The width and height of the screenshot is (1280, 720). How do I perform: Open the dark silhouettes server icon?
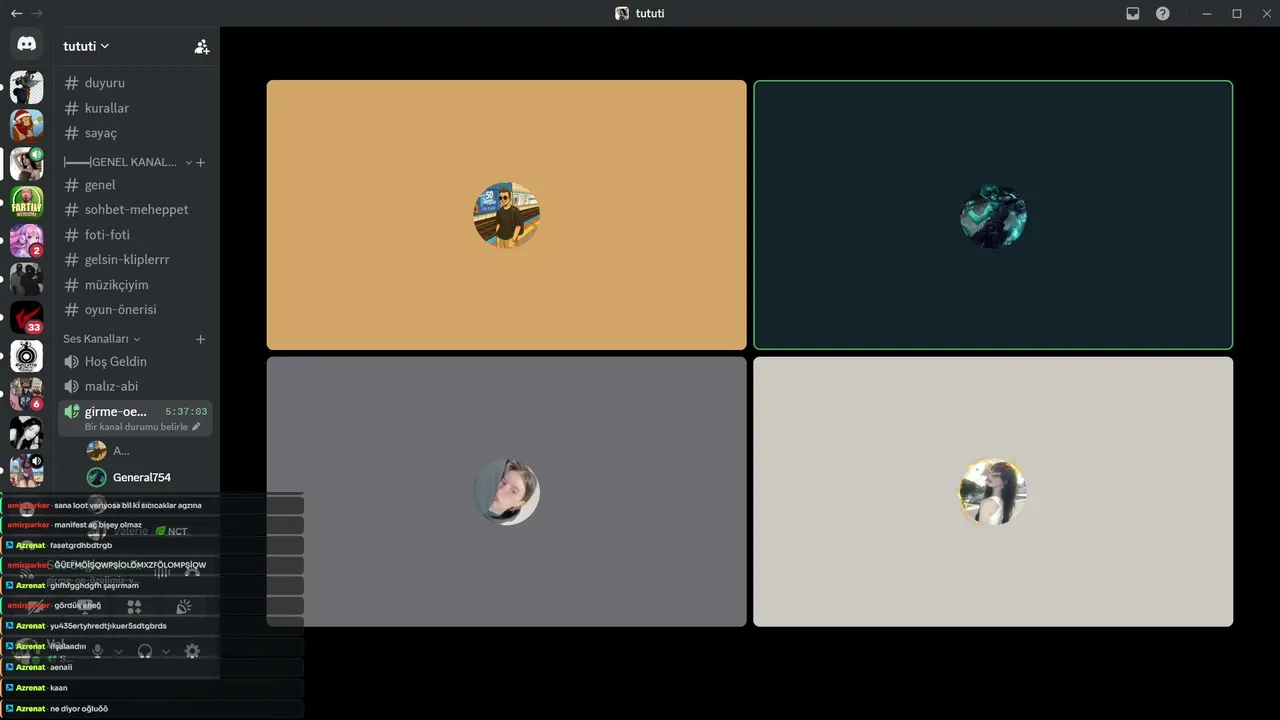click(x=27, y=279)
